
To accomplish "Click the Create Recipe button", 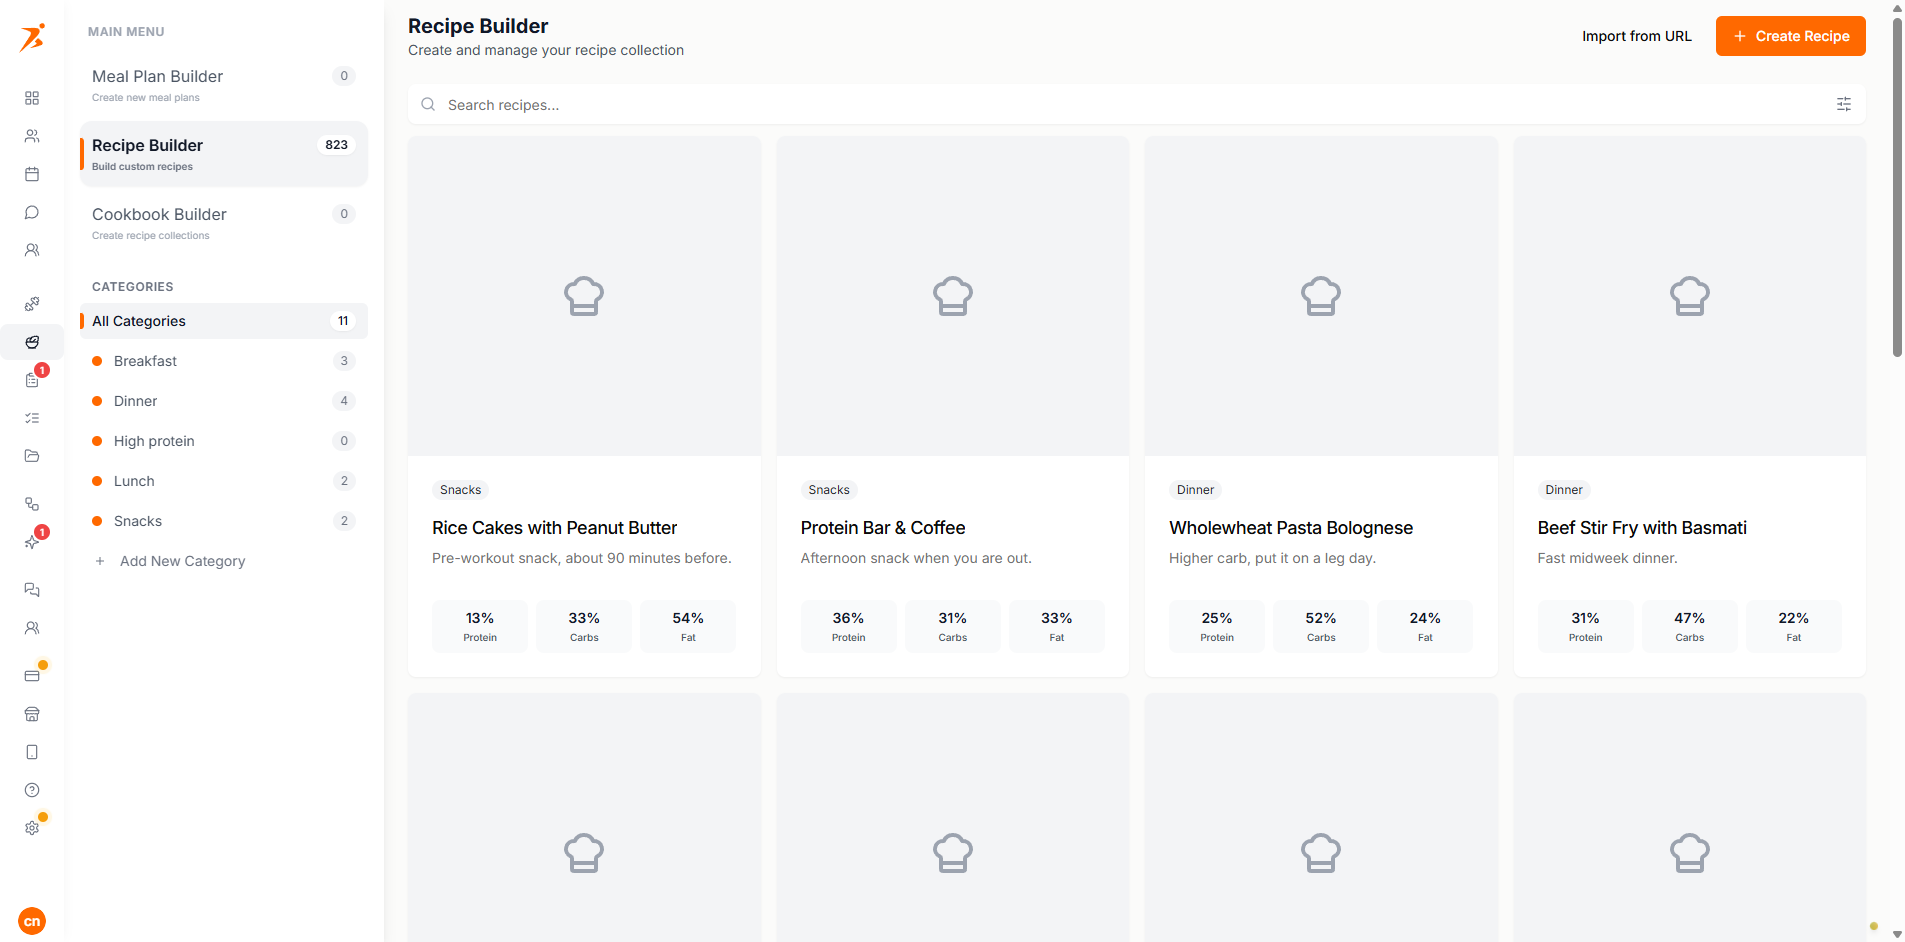I will 1790,36.
